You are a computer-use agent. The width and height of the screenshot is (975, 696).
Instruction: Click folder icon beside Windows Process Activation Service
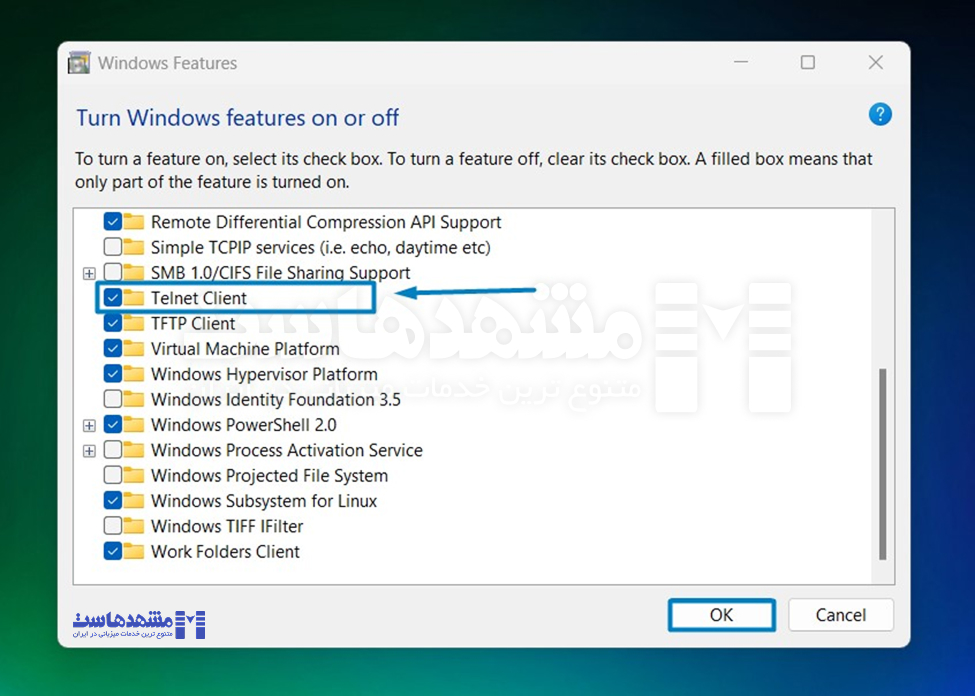pyautogui.click(x=133, y=450)
